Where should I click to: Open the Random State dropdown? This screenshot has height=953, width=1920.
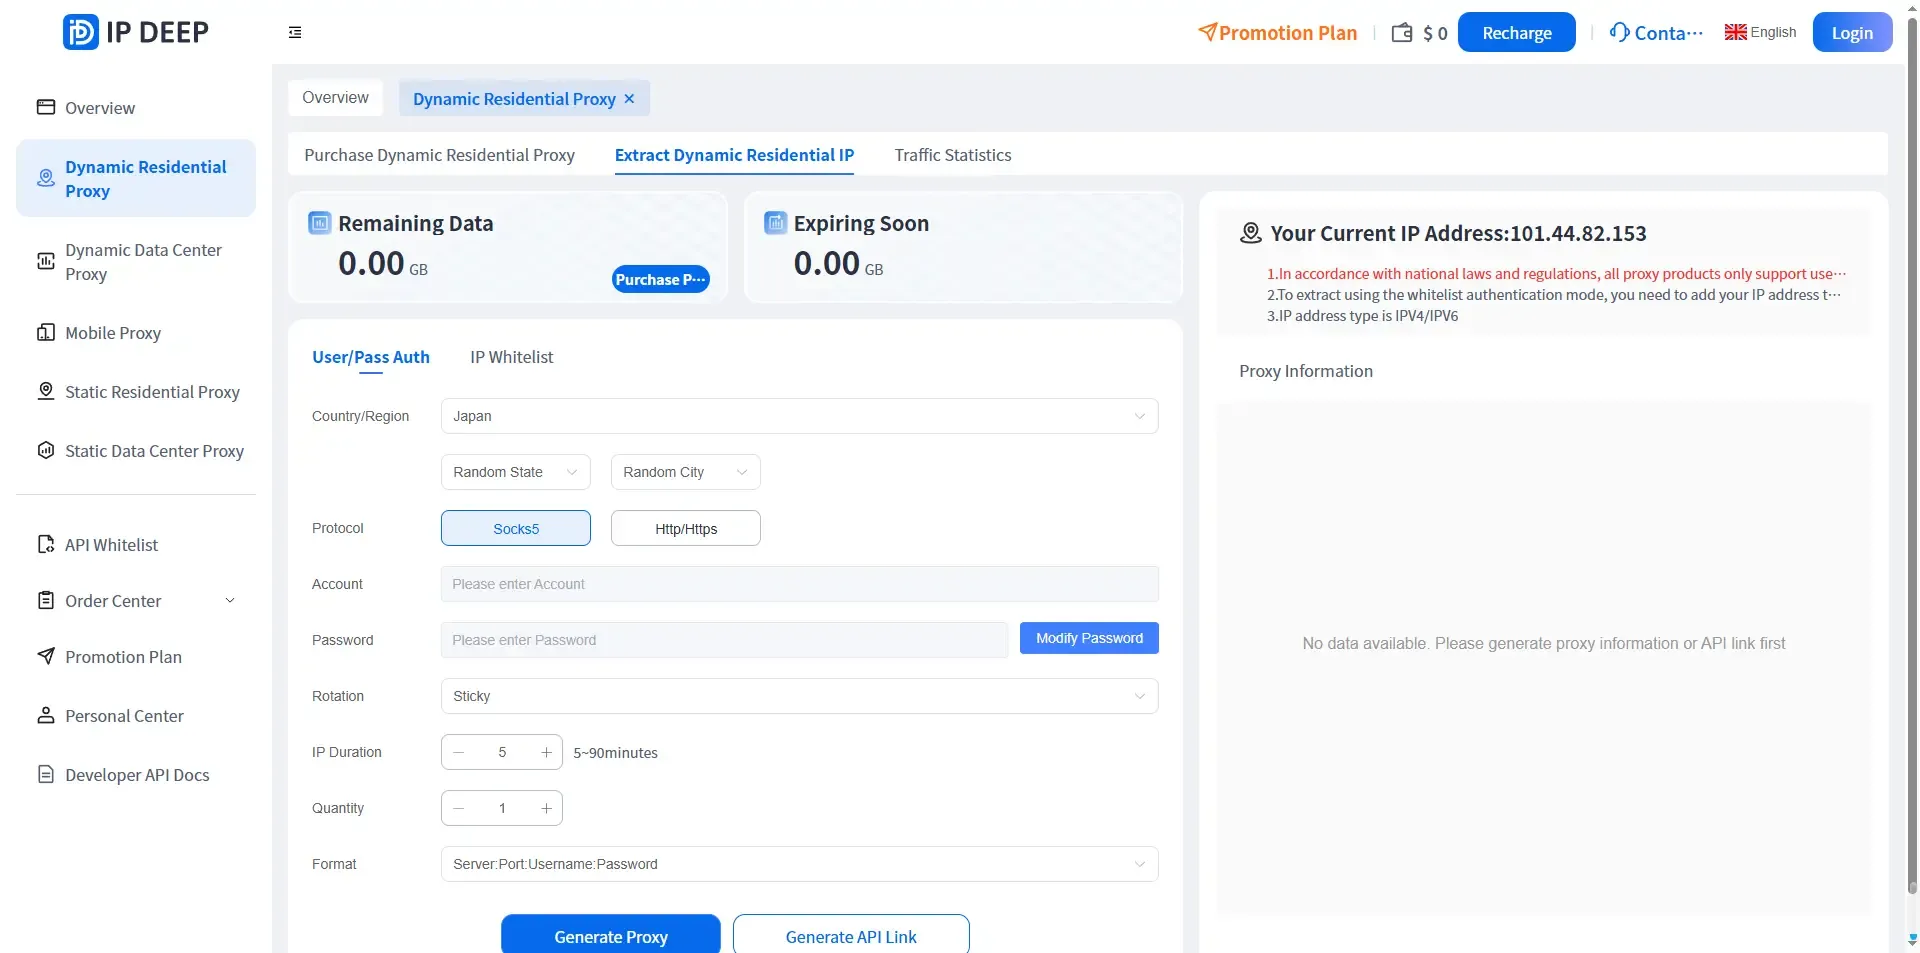tap(516, 472)
